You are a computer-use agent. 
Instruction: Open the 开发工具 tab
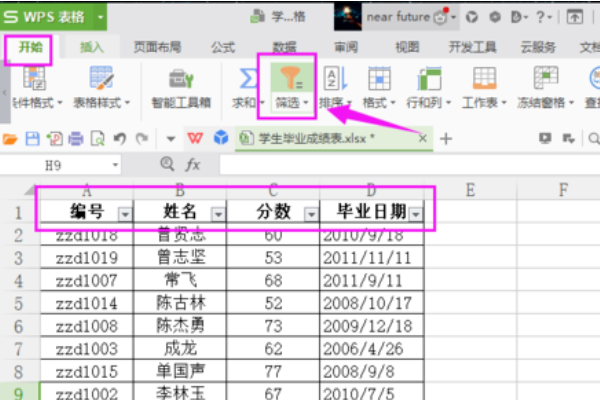click(473, 47)
